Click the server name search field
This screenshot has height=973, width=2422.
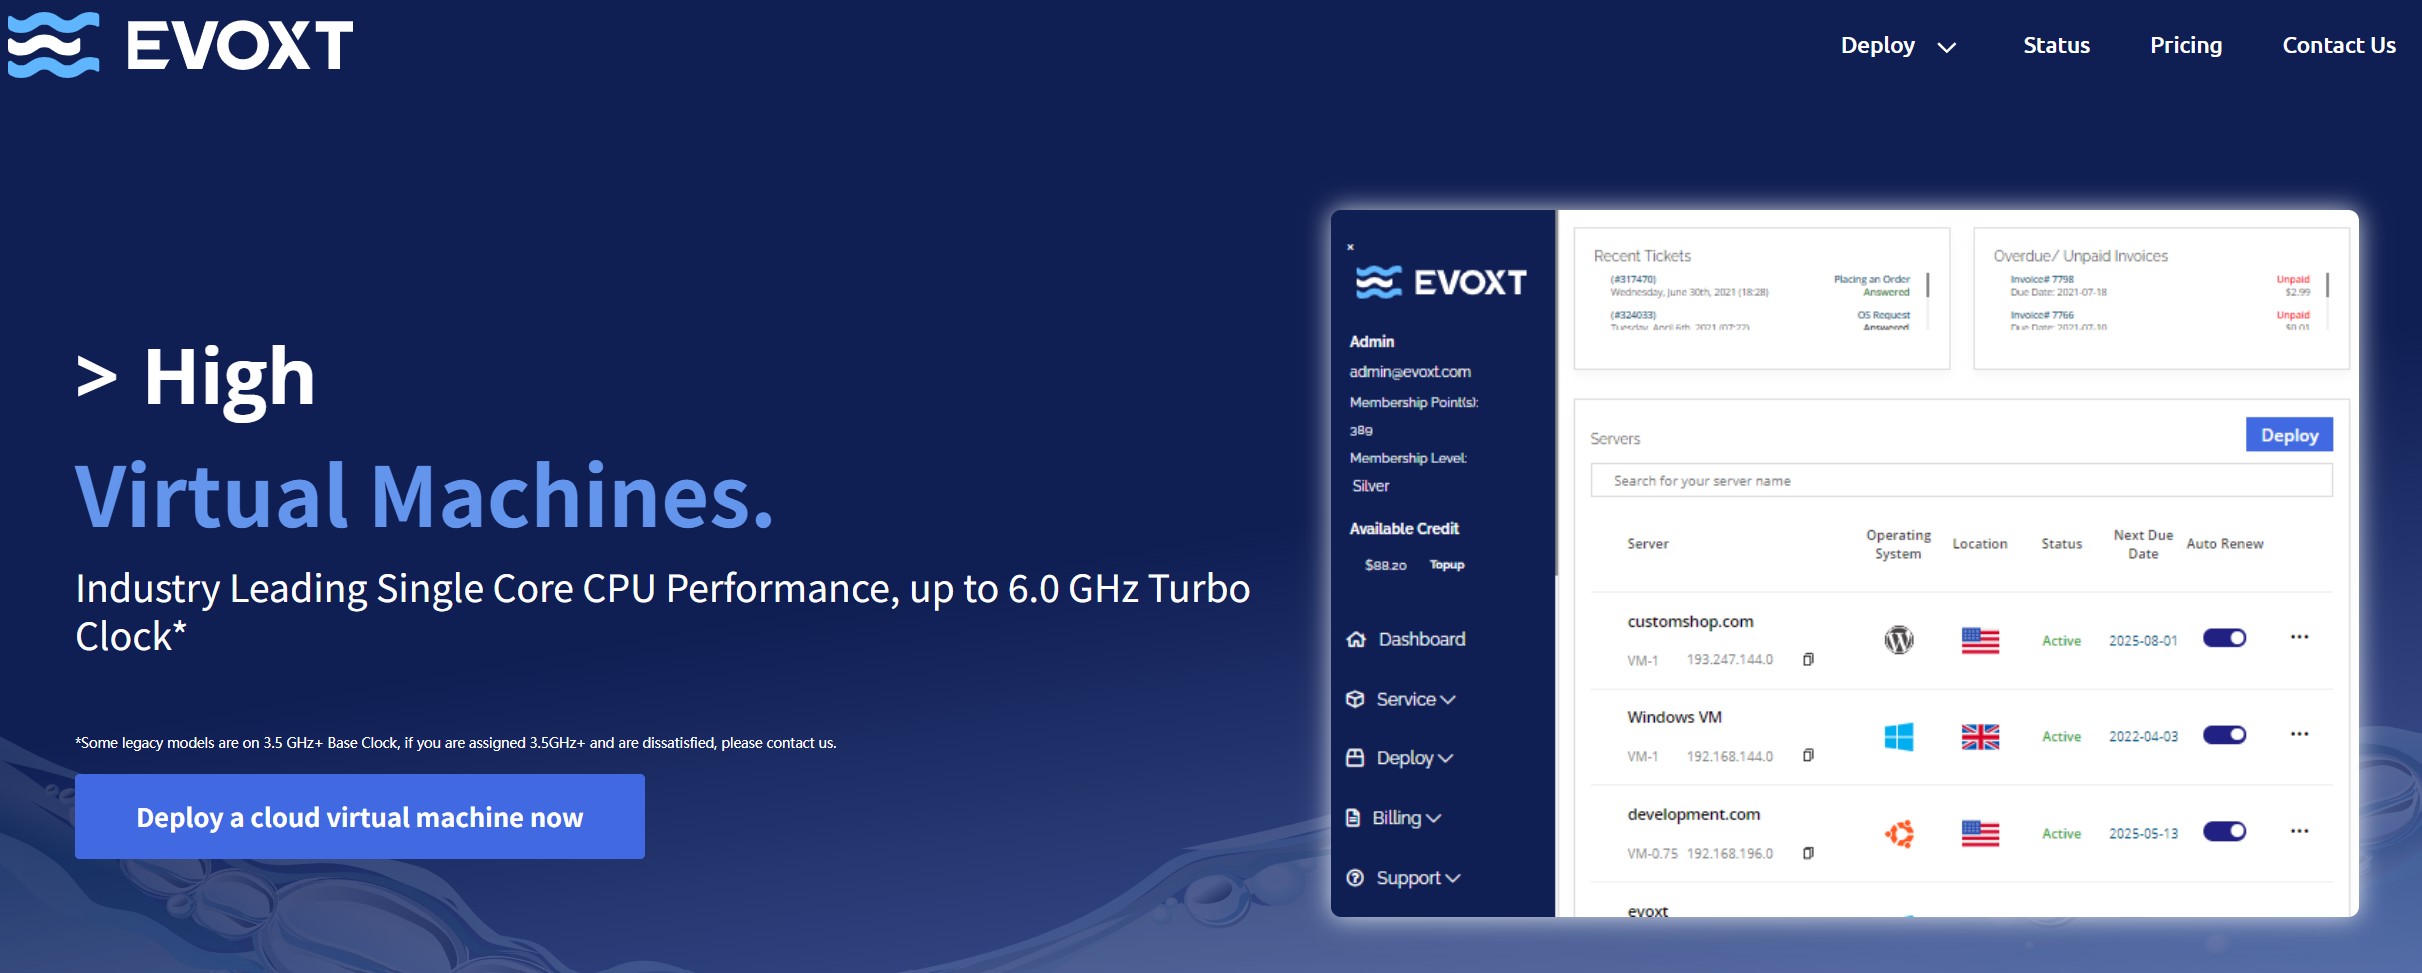click(1960, 480)
